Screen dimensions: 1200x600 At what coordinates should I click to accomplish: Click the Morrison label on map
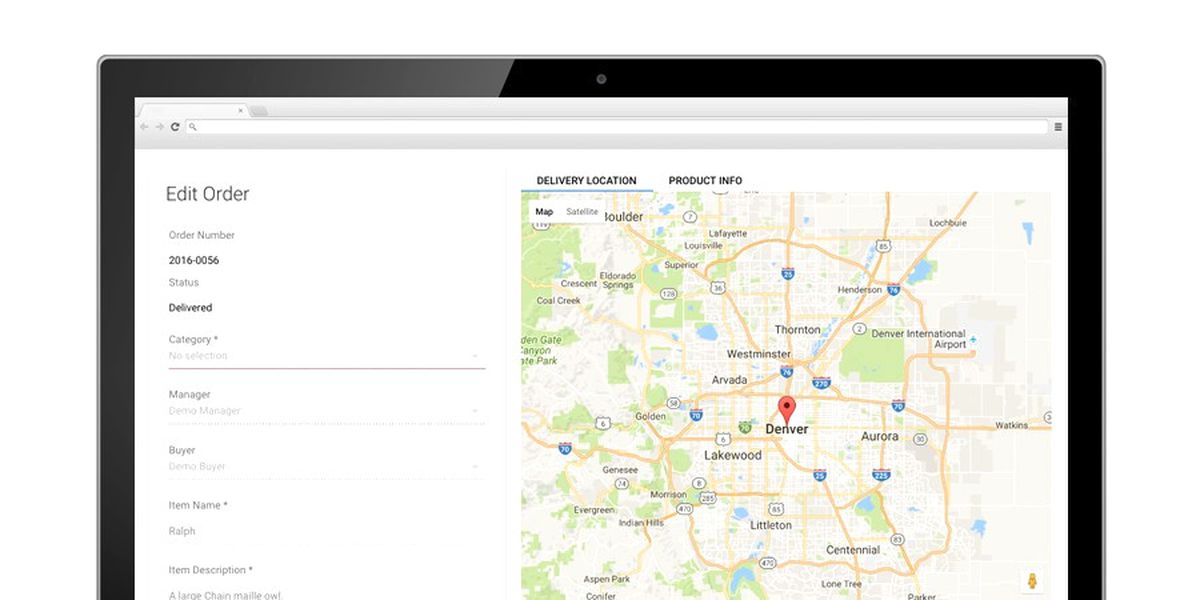point(668,495)
